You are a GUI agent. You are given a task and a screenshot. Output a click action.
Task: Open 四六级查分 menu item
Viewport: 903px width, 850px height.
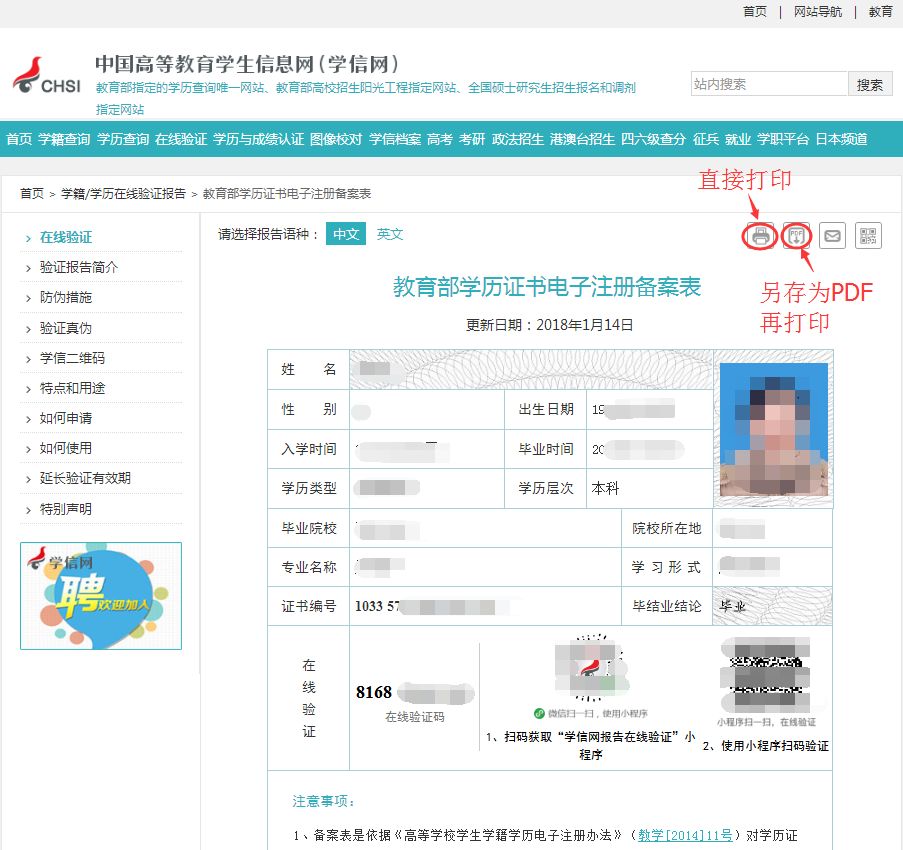(x=654, y=139)
